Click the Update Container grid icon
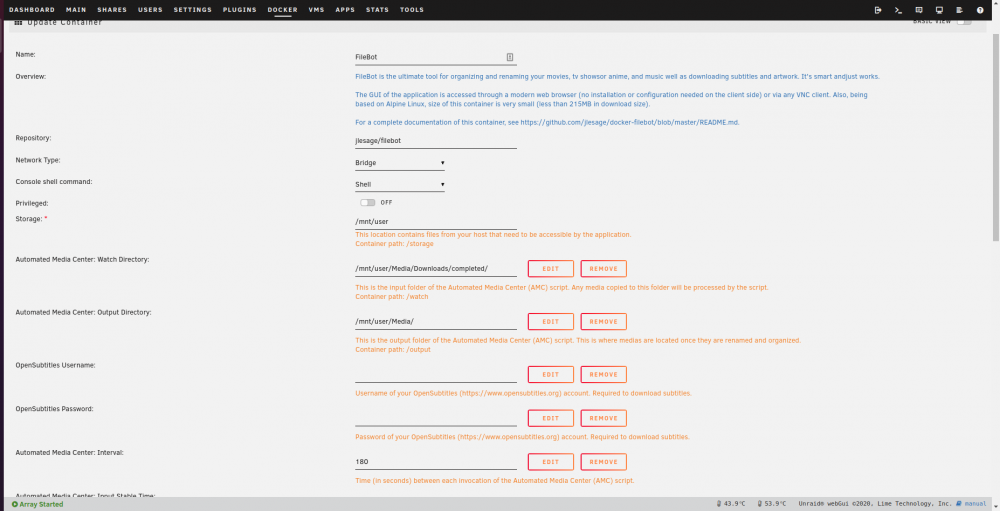Viewport: 1000px width, 511px height. coord(18,22)
